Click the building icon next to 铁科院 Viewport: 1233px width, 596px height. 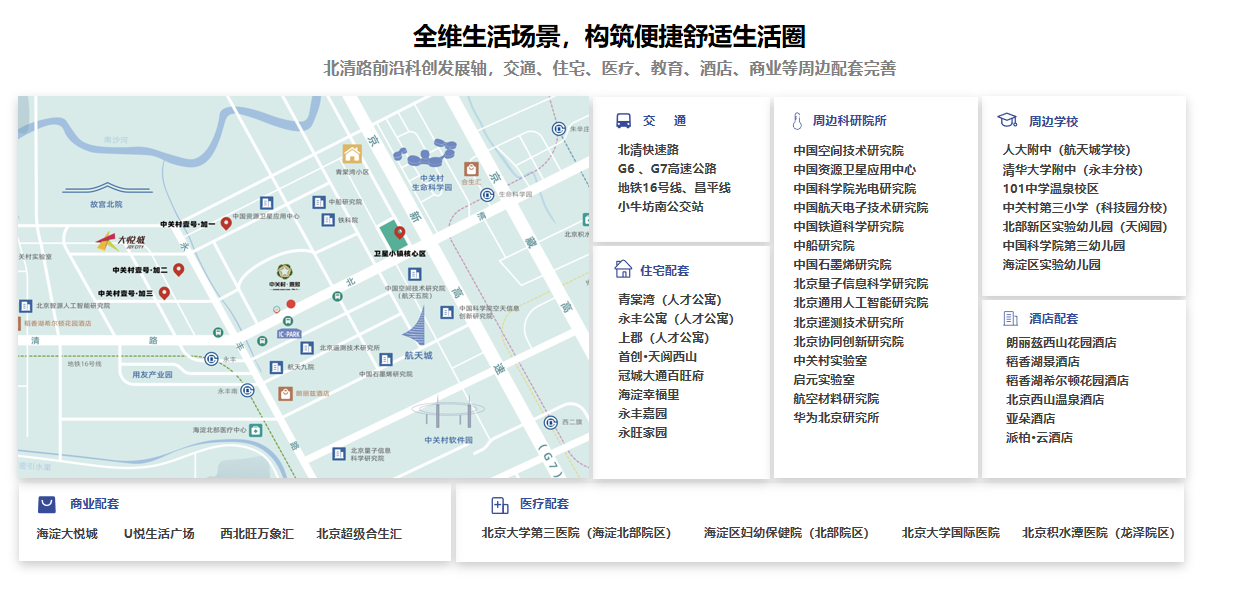[328, 220]
